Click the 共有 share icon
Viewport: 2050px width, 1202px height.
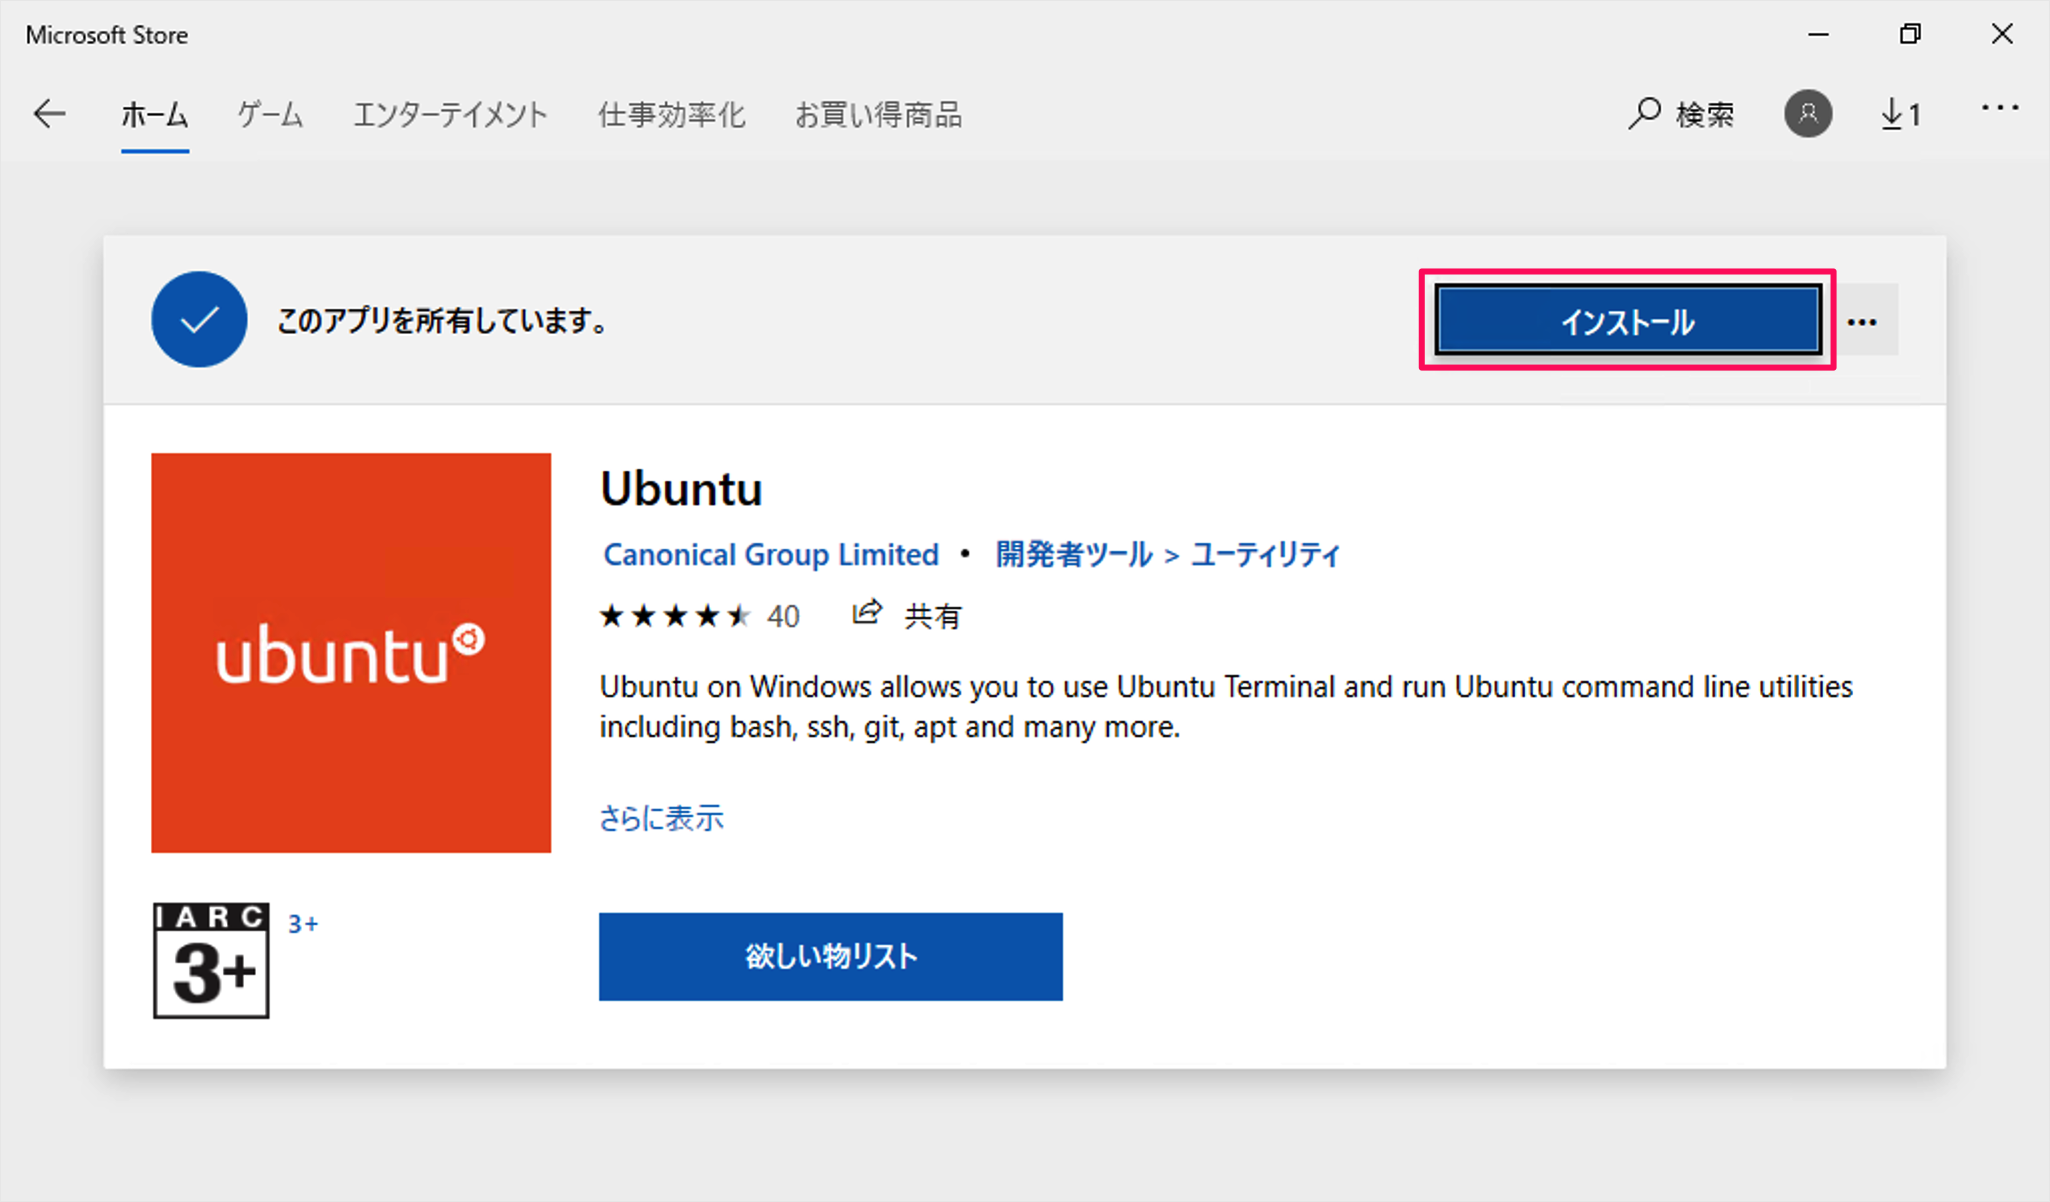point(907,615)
